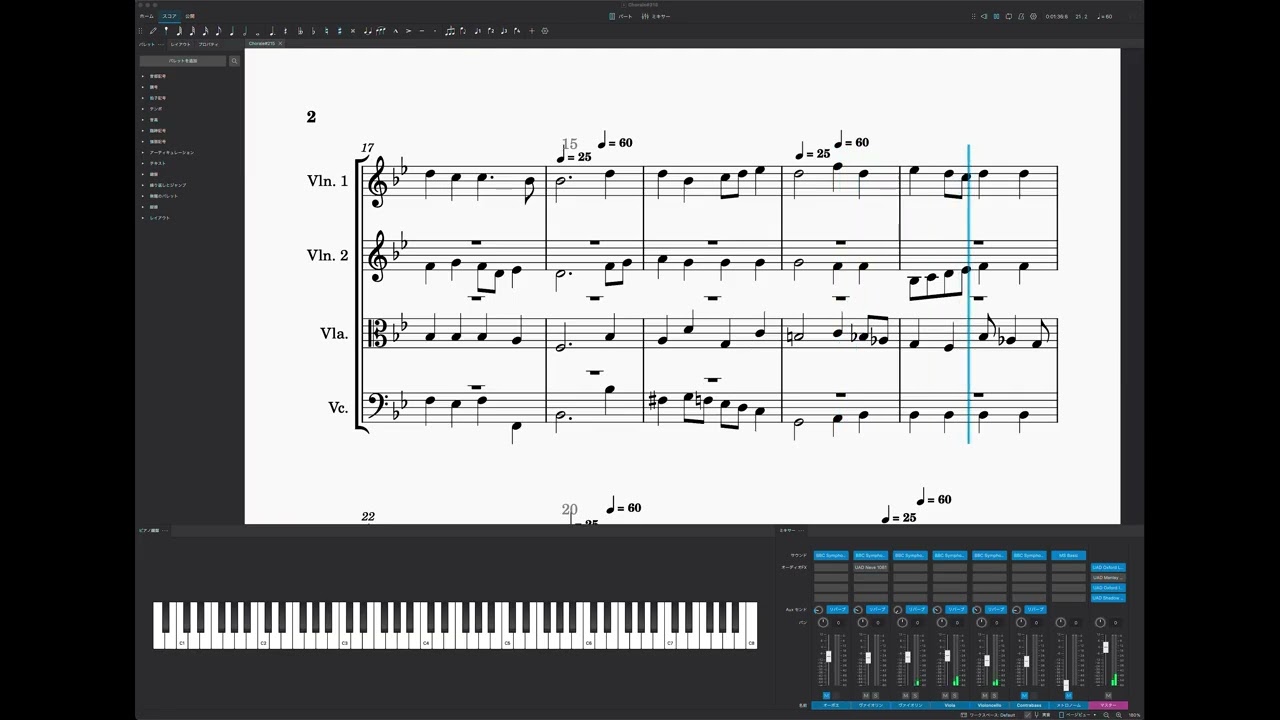The image size is (1280, 720).
Task: Close the Chorale#215 score tab
Action: (x=280, y=44)
